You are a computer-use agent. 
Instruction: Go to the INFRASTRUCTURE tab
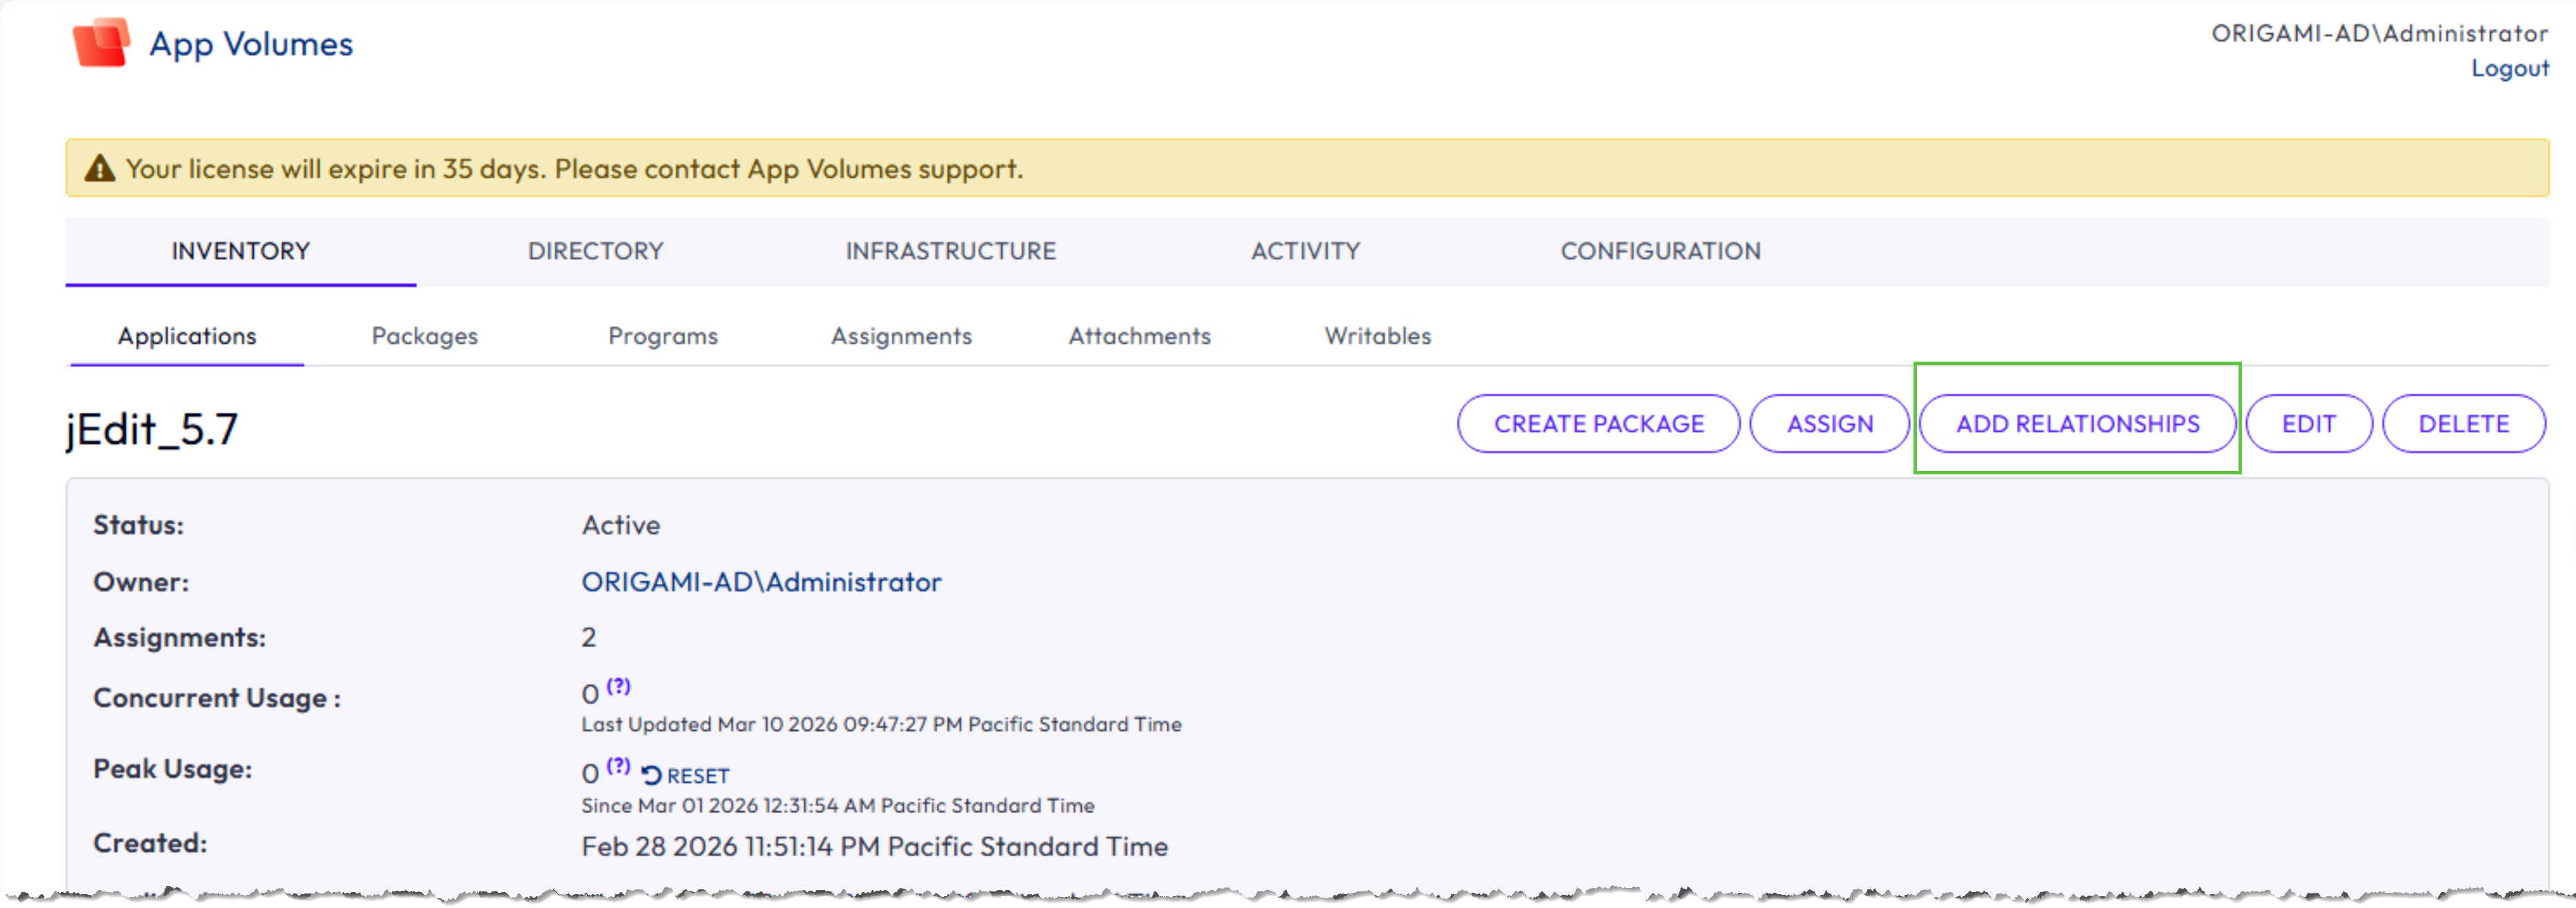(x=951, y=251)
